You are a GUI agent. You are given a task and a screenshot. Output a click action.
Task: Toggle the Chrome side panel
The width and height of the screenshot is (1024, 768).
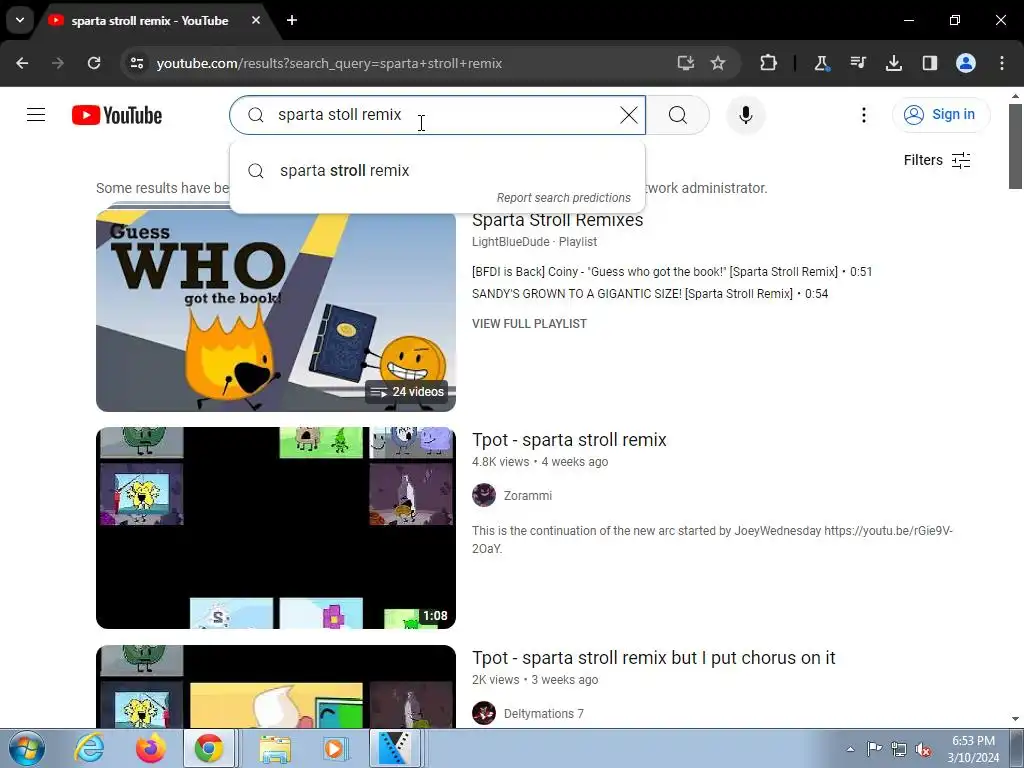coord(929,63)
